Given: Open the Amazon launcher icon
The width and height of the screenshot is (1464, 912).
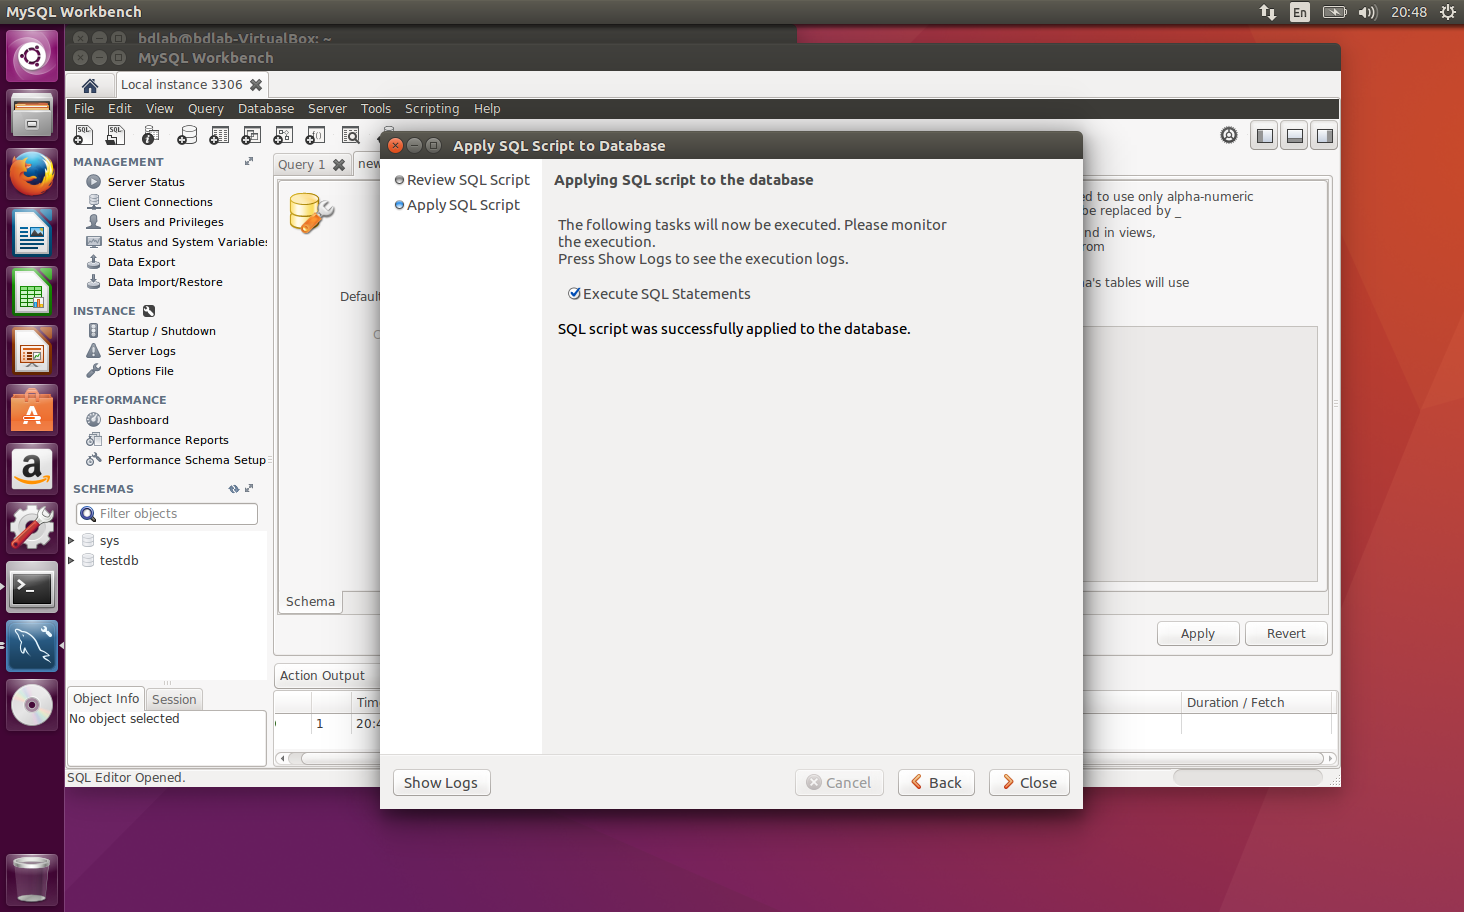Looking at the screenshot, I should [32, 469].
